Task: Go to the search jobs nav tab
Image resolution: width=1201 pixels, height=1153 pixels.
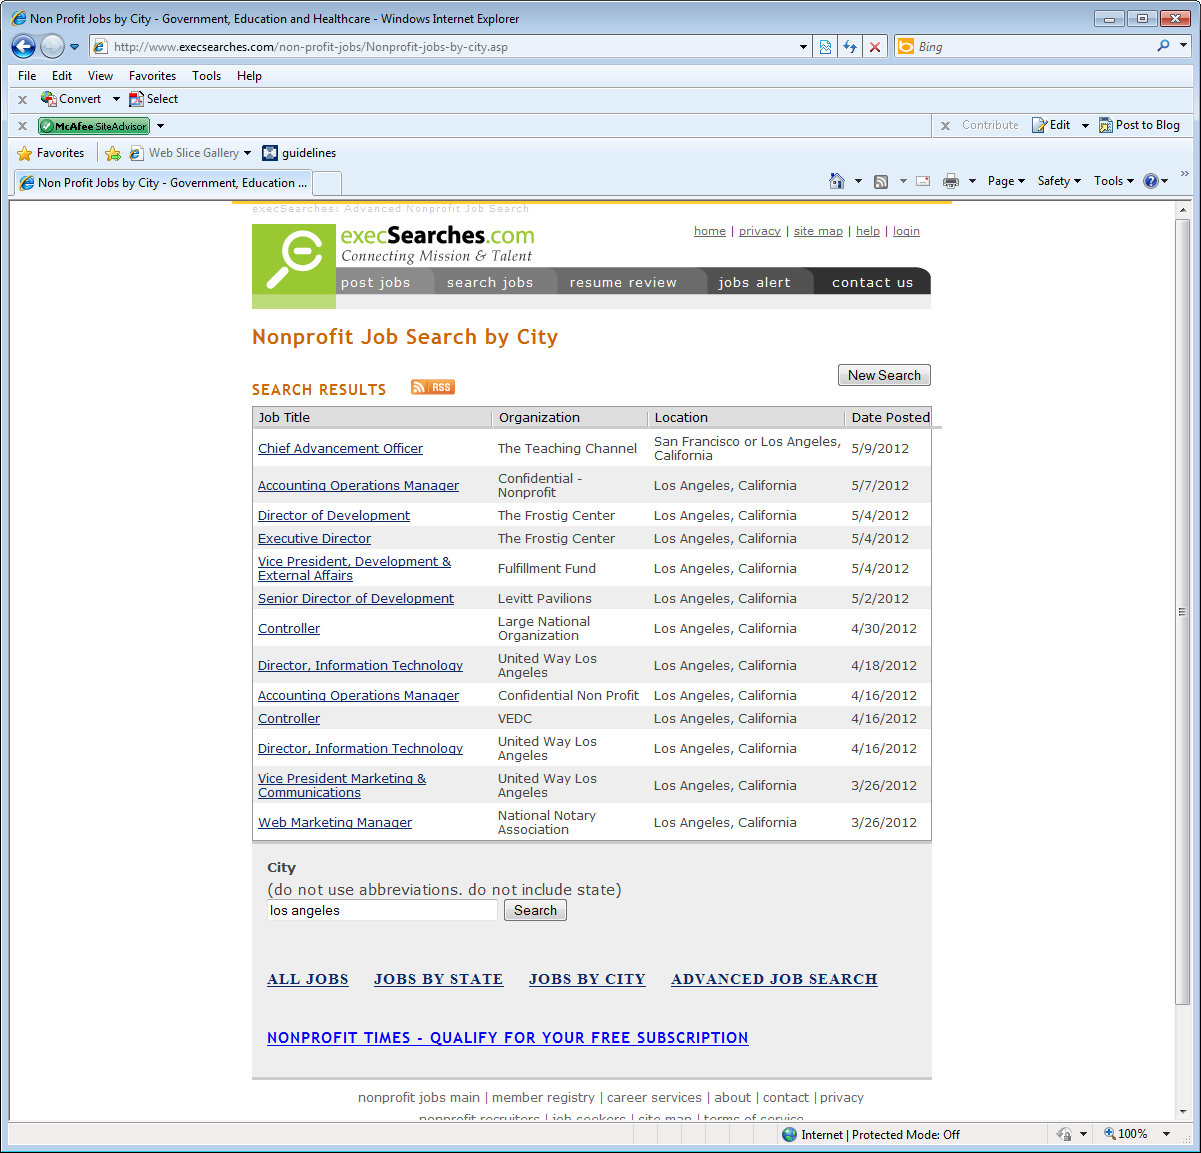Action: coord(490,283)
